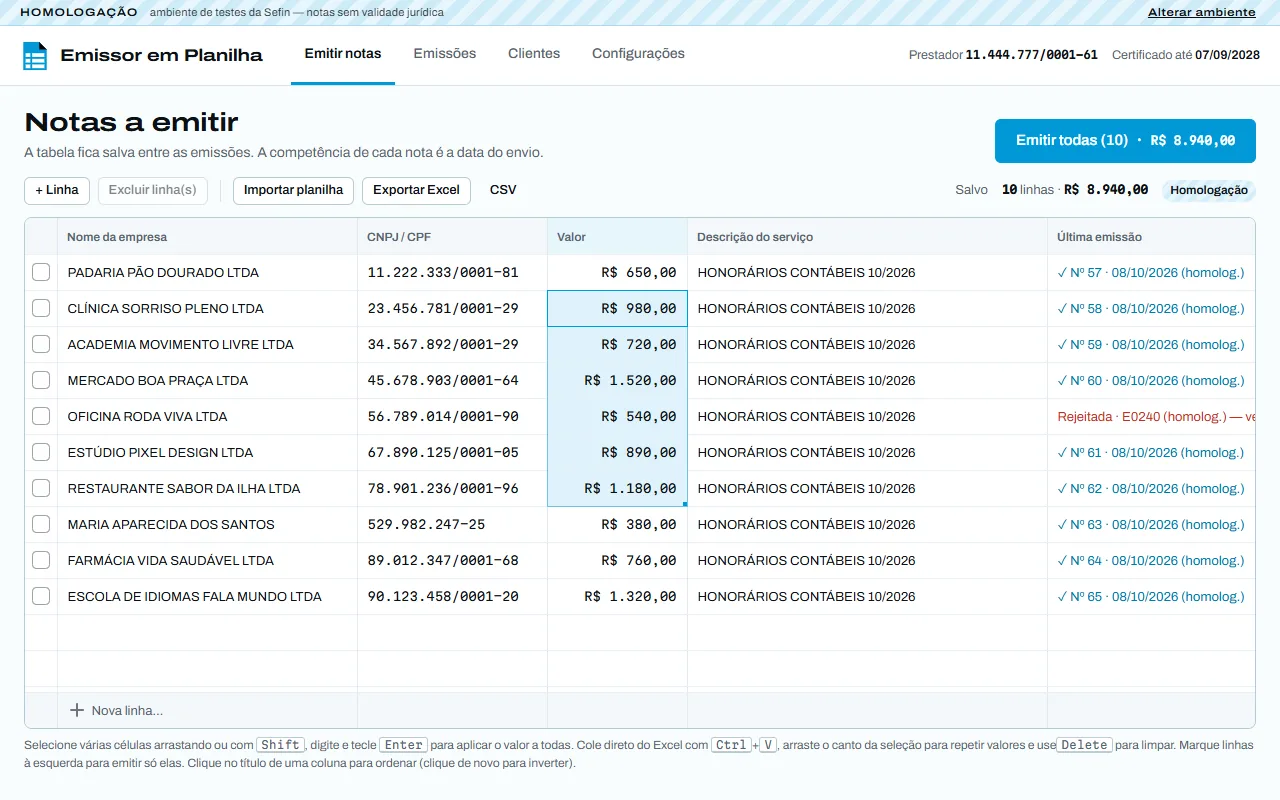The height and width of the screenshot is (800, 1280).
Task: Click the Homologação badge beside the total
Action: 1209,190
